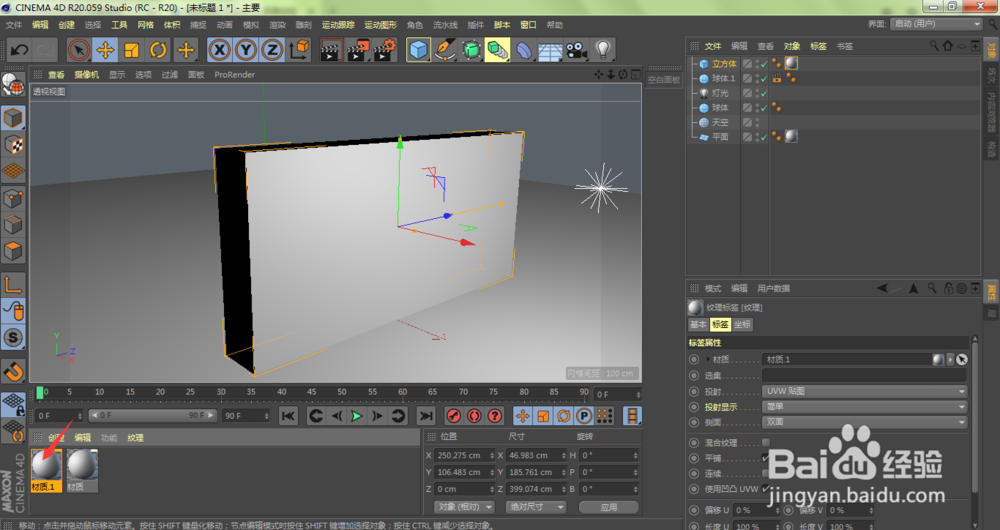
Task: Select the 灯光 object in tree
Action: click(720, 93)
